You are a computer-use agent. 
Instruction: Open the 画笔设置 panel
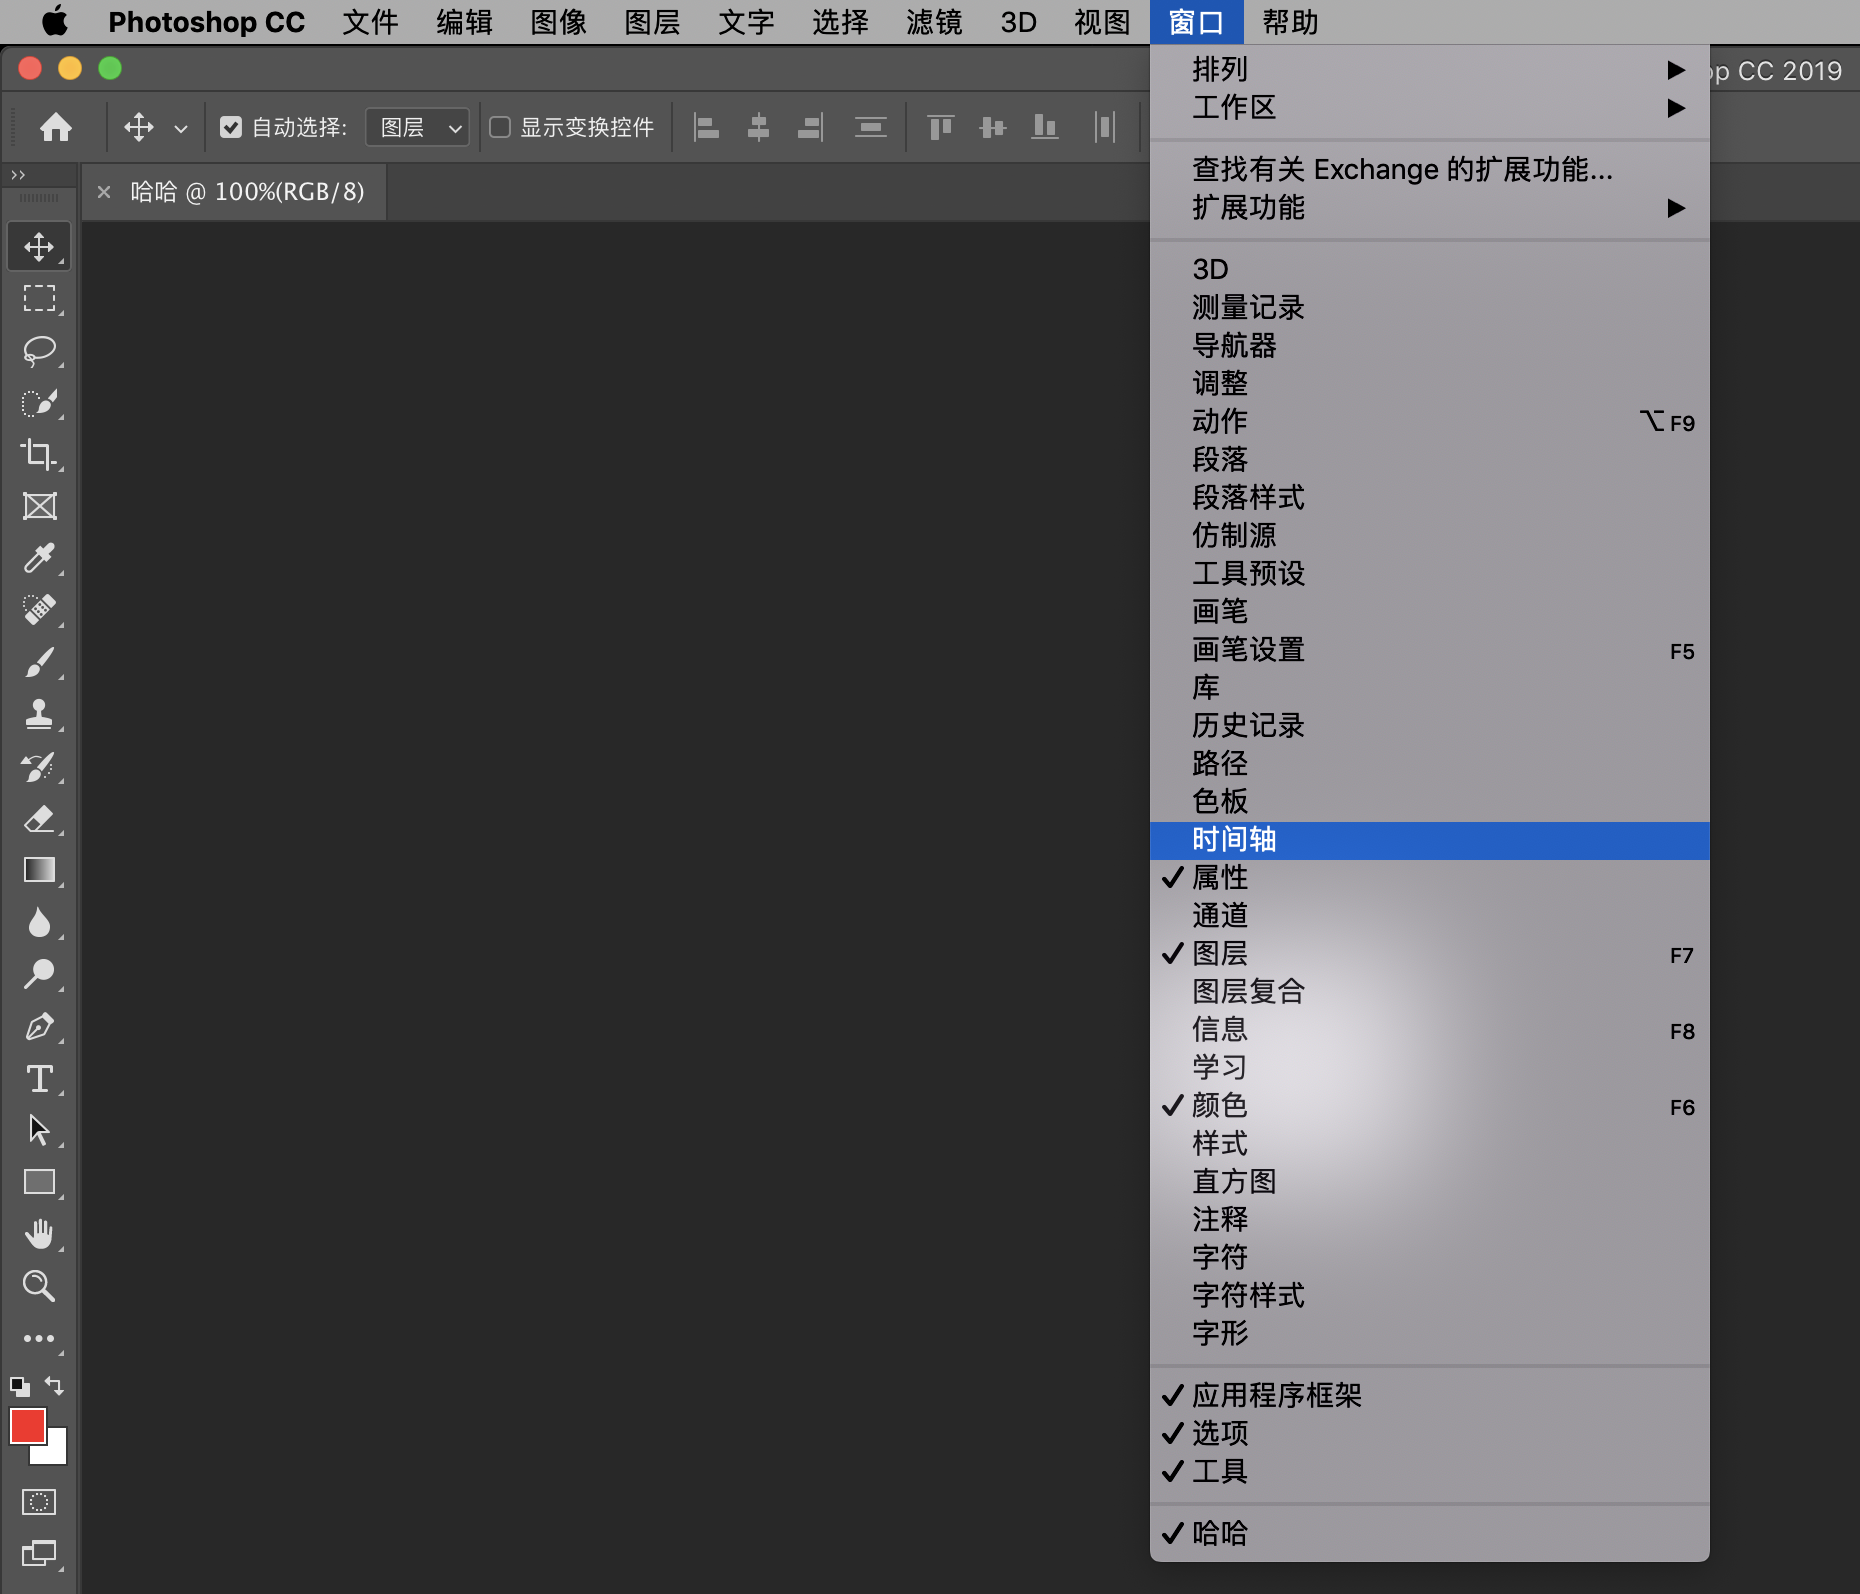pyautogui.click(x=1430, y=650)
